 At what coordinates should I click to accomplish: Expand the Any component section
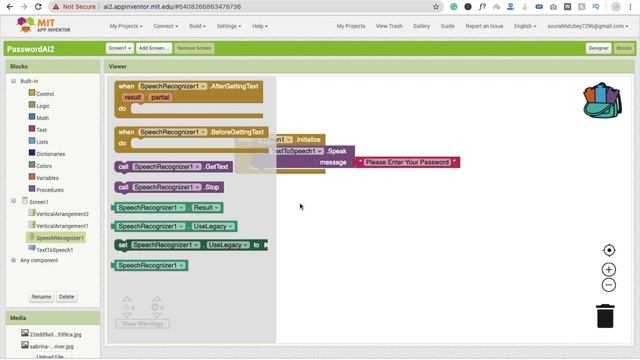tap(13, 260)
